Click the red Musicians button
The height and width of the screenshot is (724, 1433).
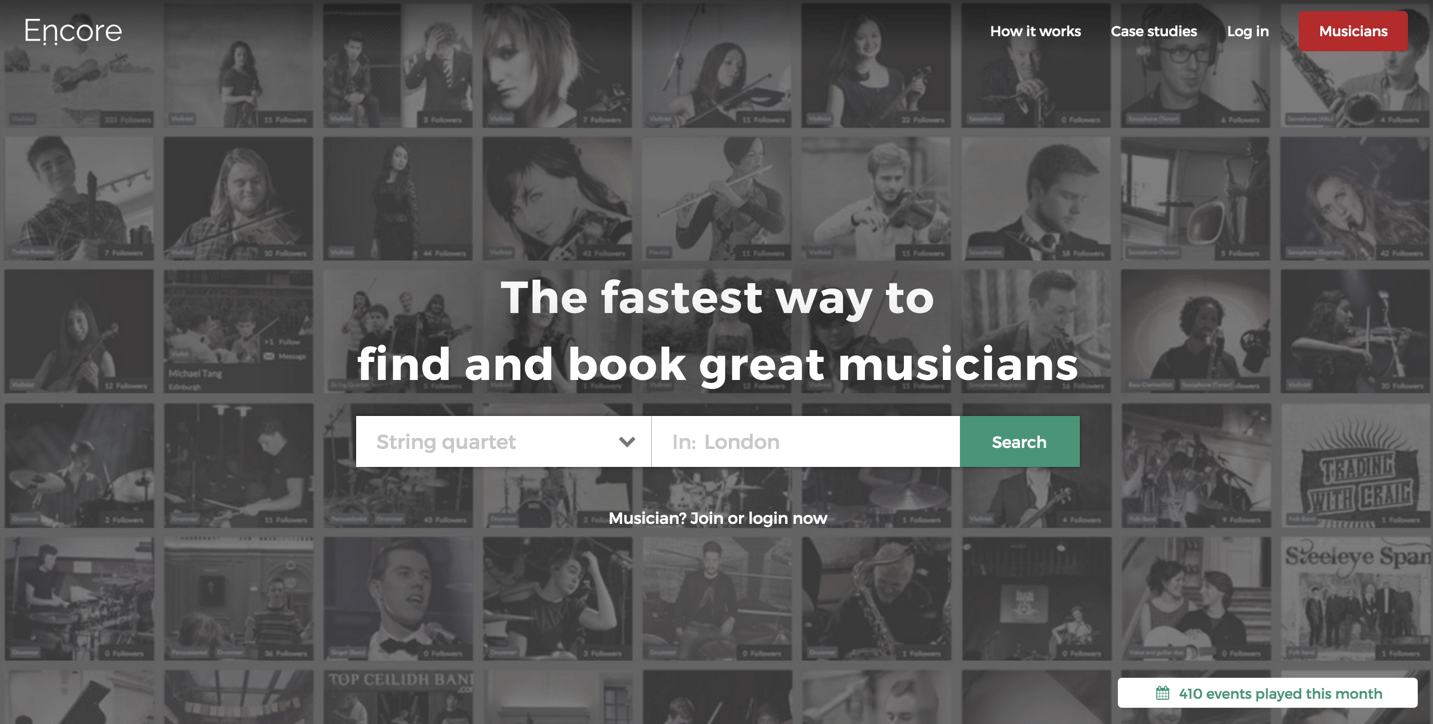coord(1353,31)
